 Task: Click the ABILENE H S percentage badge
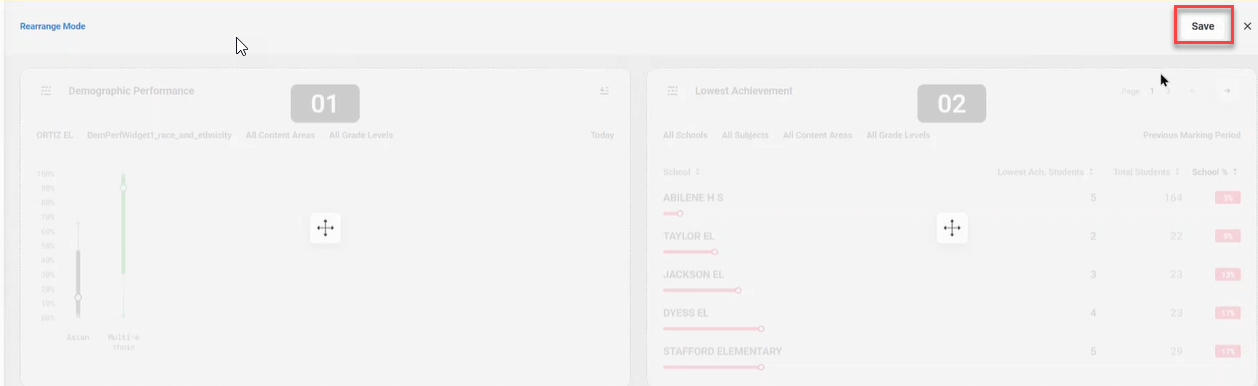(1227, 198)
